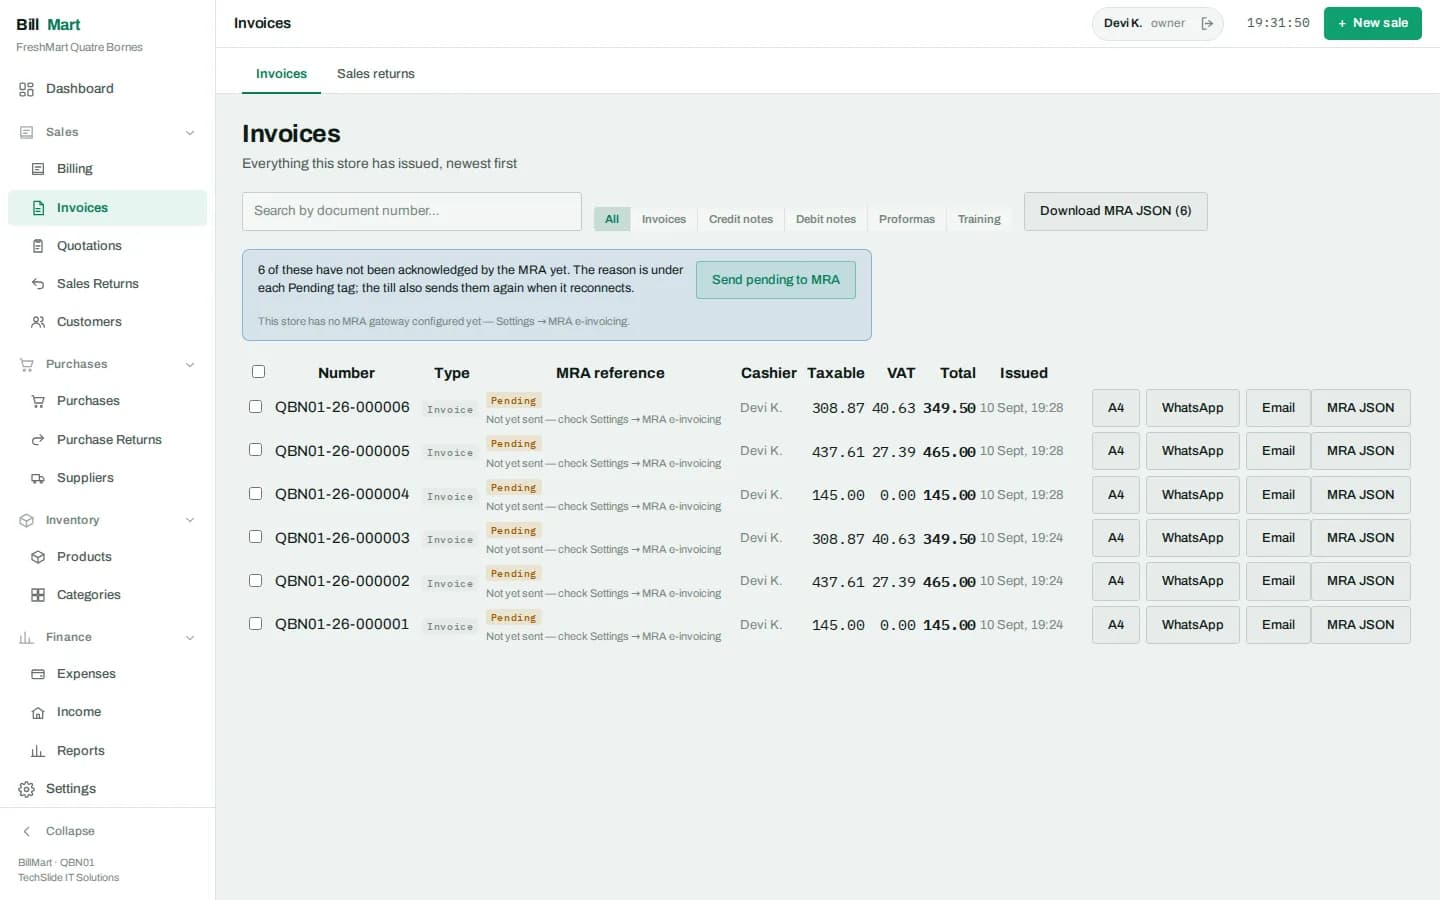1440x900 pixels.
Task: Click the Inventory section cube icon
Action: click(x=27, y=520)
